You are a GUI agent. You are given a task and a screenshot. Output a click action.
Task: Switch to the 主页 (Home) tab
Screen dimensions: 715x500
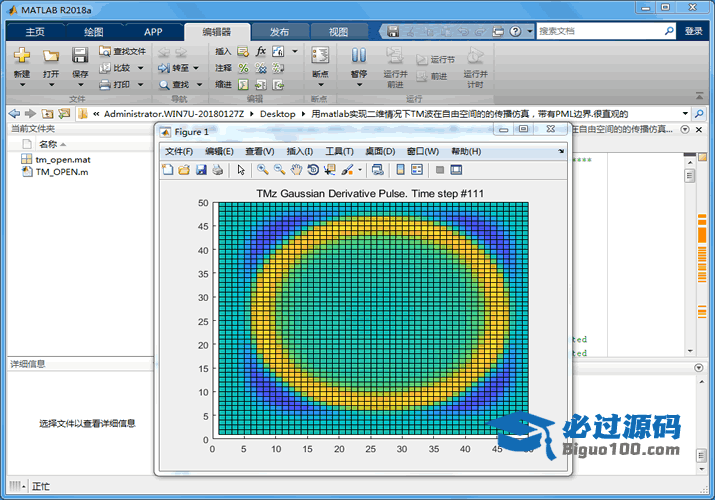click(x=35, y=32)
